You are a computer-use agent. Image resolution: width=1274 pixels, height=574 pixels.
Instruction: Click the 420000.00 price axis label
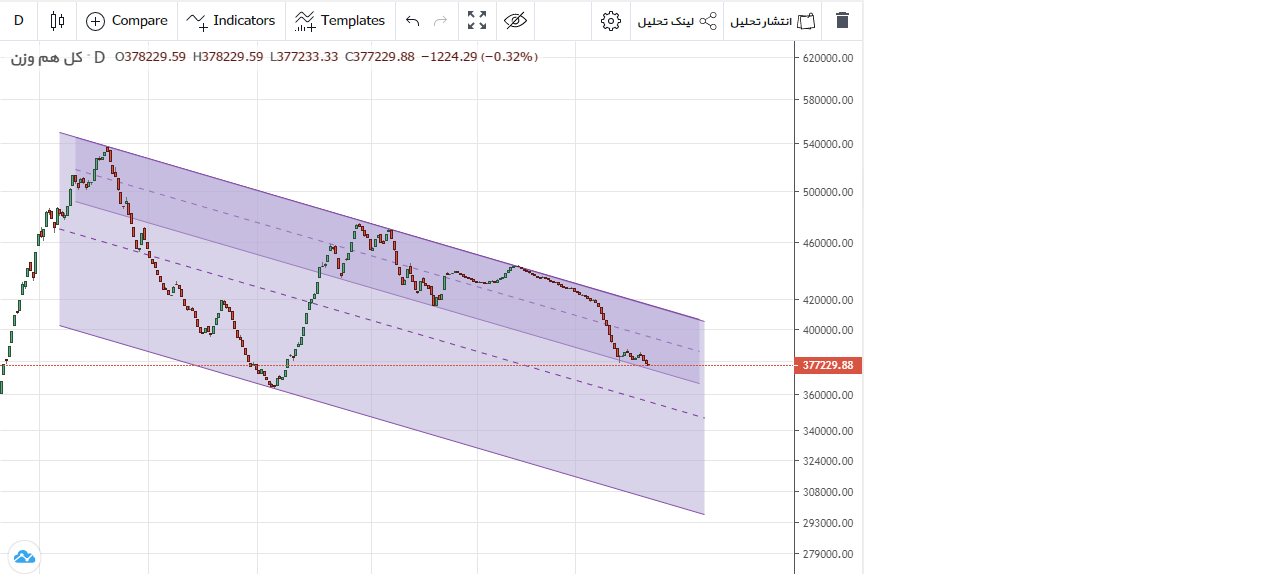[828, 300]
